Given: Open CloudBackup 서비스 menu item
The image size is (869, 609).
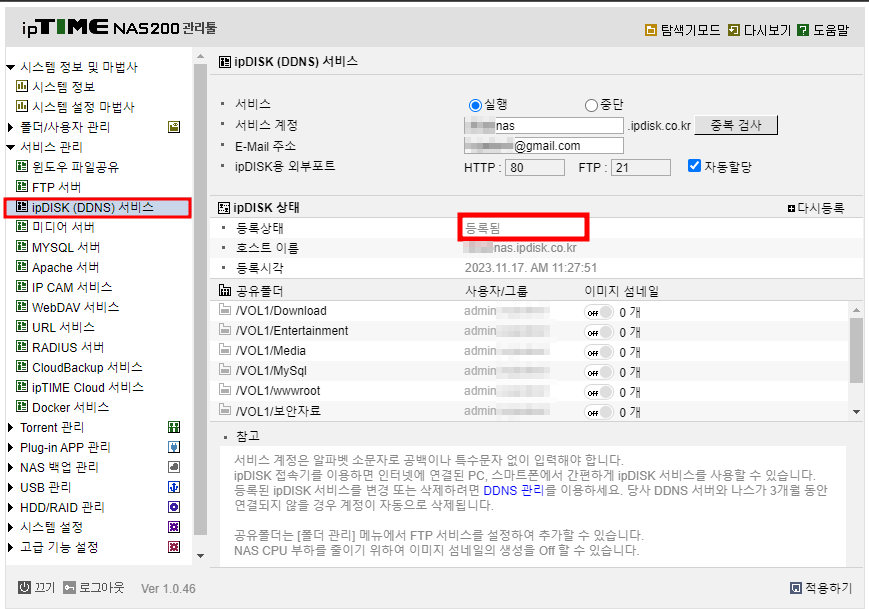Looking at the screenshot, I should [x=87, y=367].
